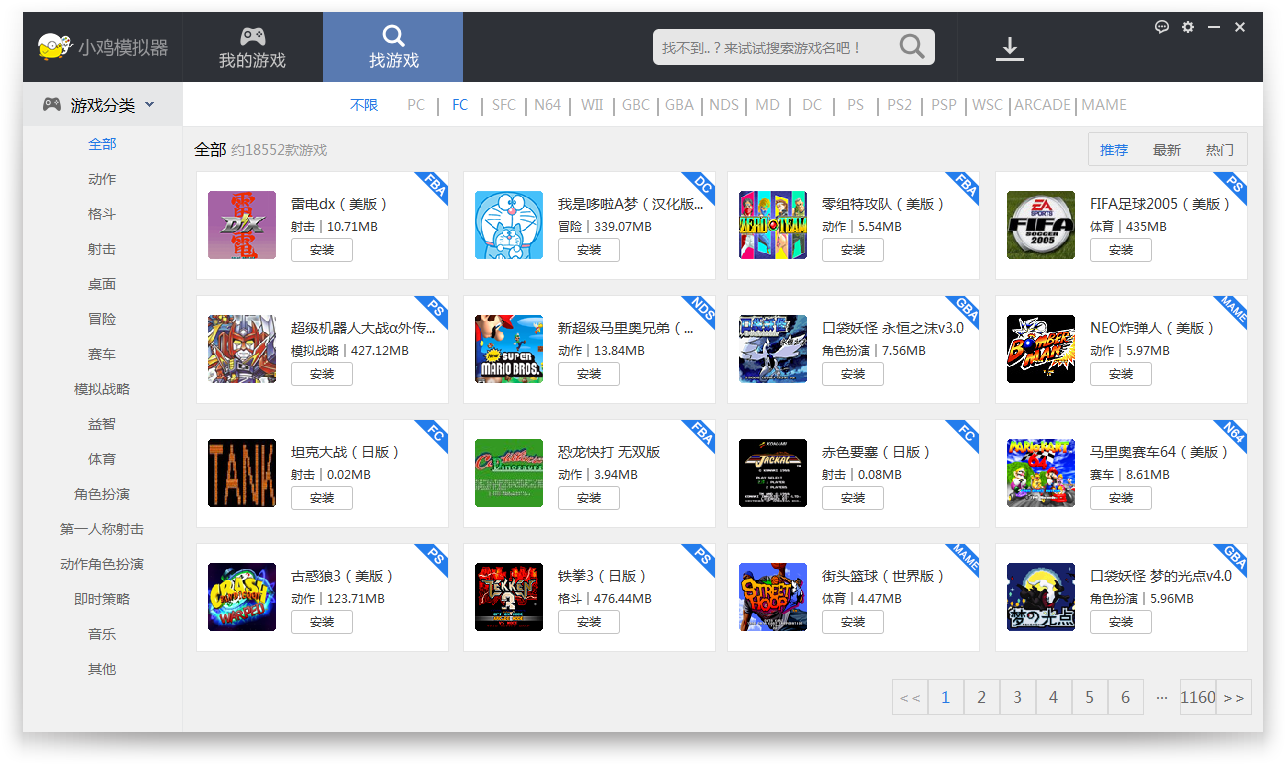Filter platform by FC

pos(460,105)
